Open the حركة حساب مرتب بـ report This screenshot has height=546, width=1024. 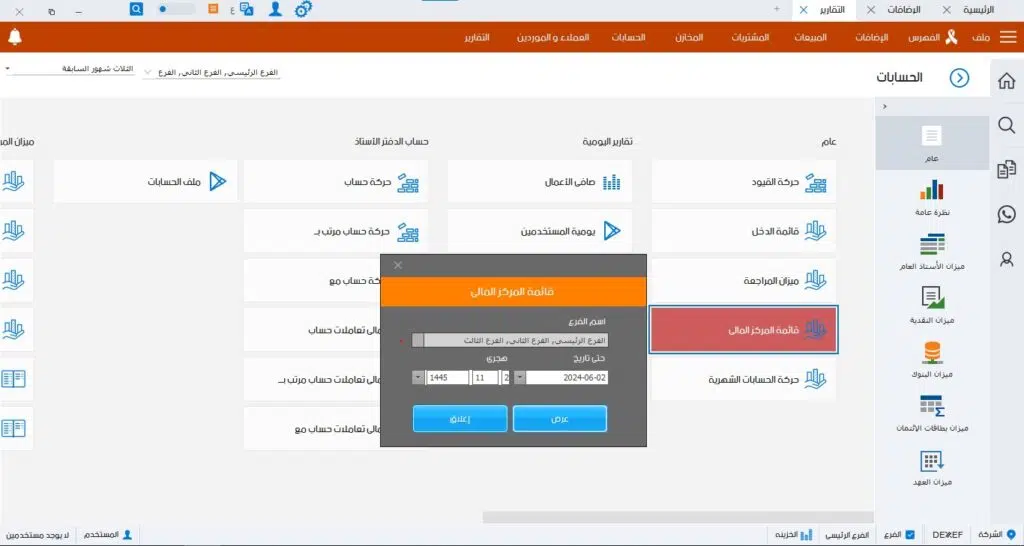(x=336, y=231)
